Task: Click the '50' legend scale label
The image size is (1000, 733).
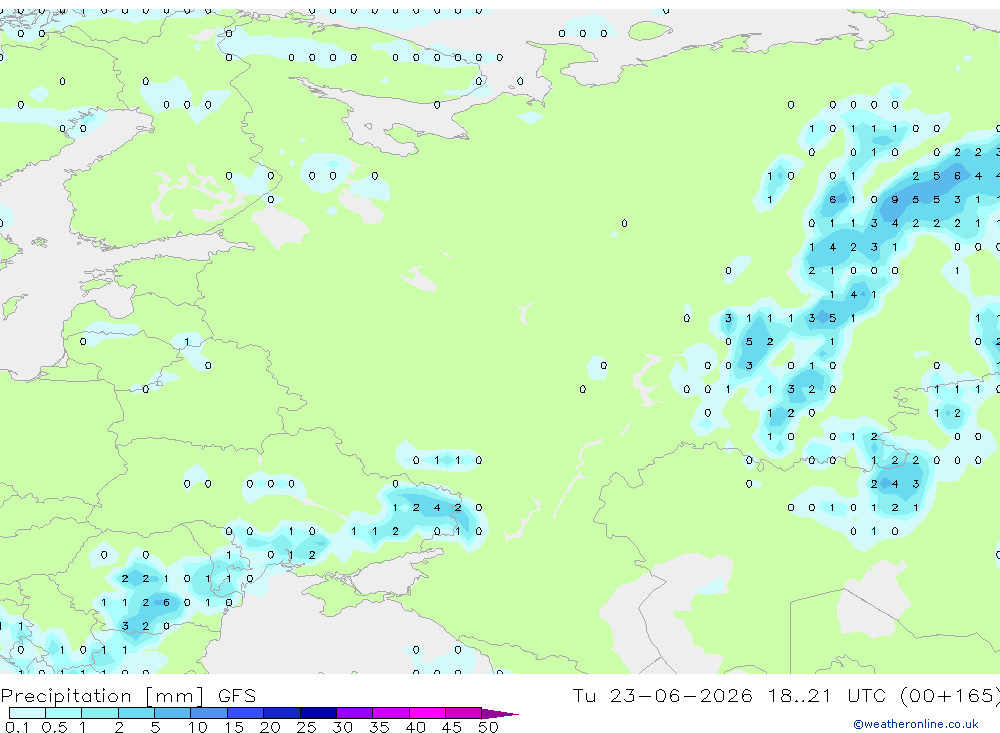Action: [488, 727]
